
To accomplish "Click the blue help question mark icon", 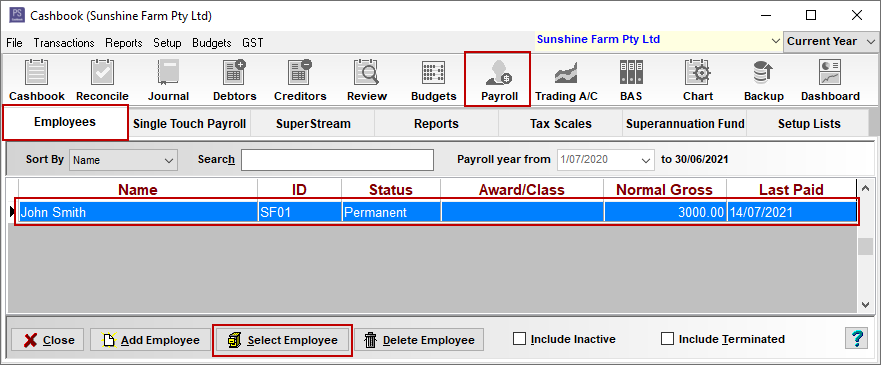I will (x=857, y=339).
